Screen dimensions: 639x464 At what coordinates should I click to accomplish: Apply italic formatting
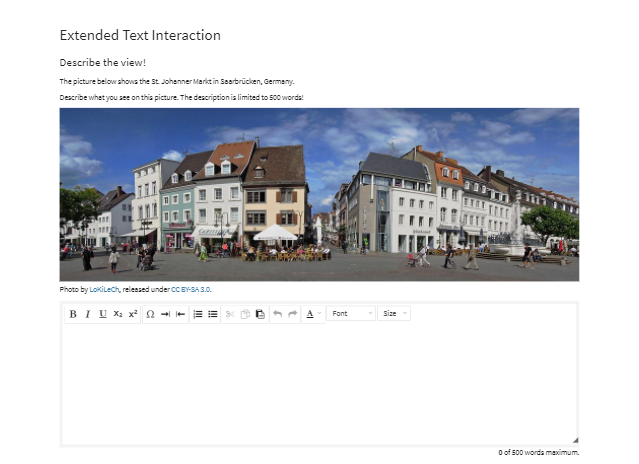pyautogui.click(x=88, y=314)
